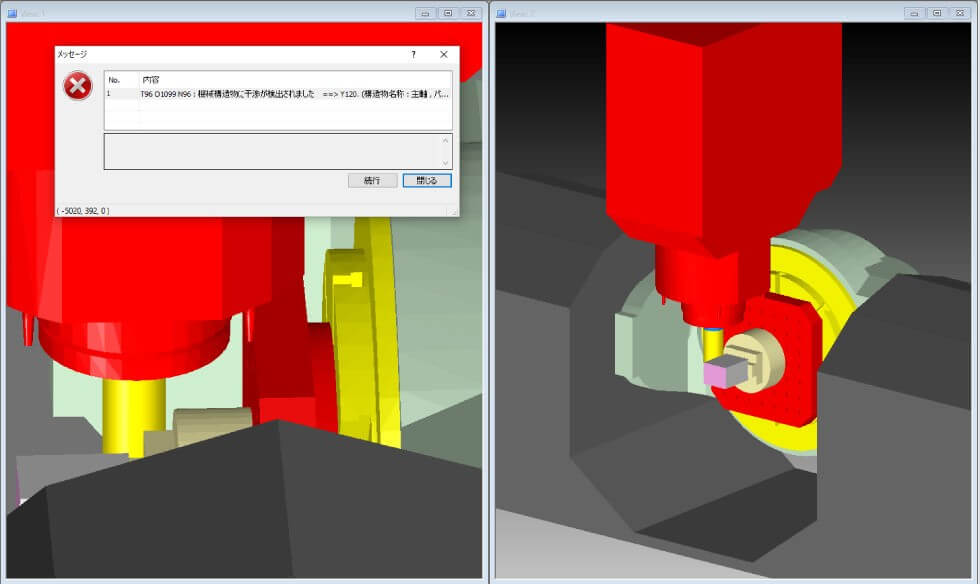Click the View 1 window icon
This screenshot has height=584, width=980.
(12, 13)
